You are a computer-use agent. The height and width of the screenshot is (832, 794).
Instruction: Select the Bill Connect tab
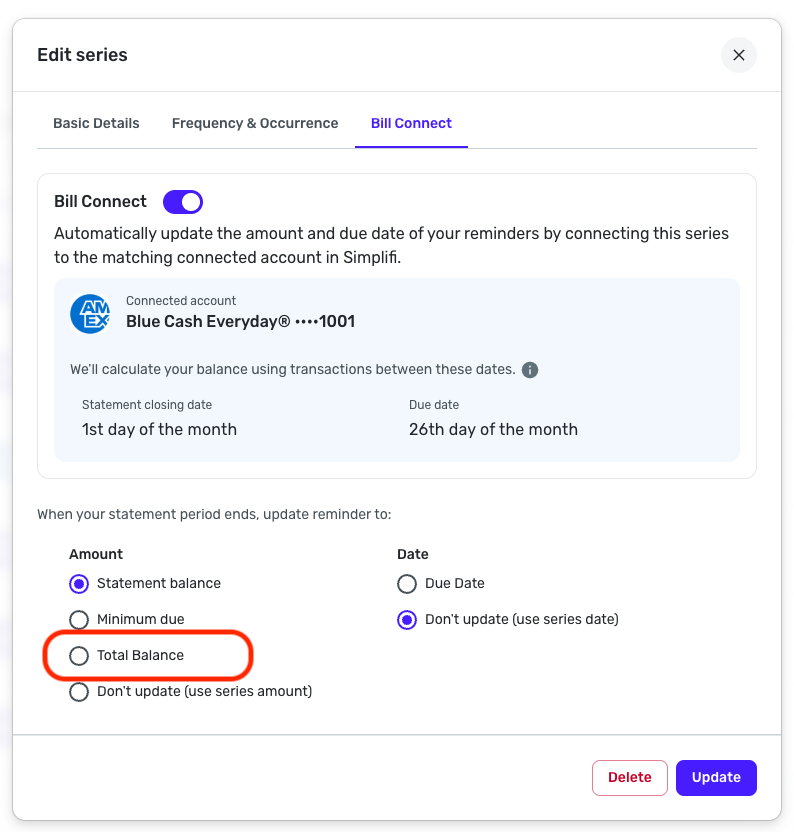(x=411, y=123)
